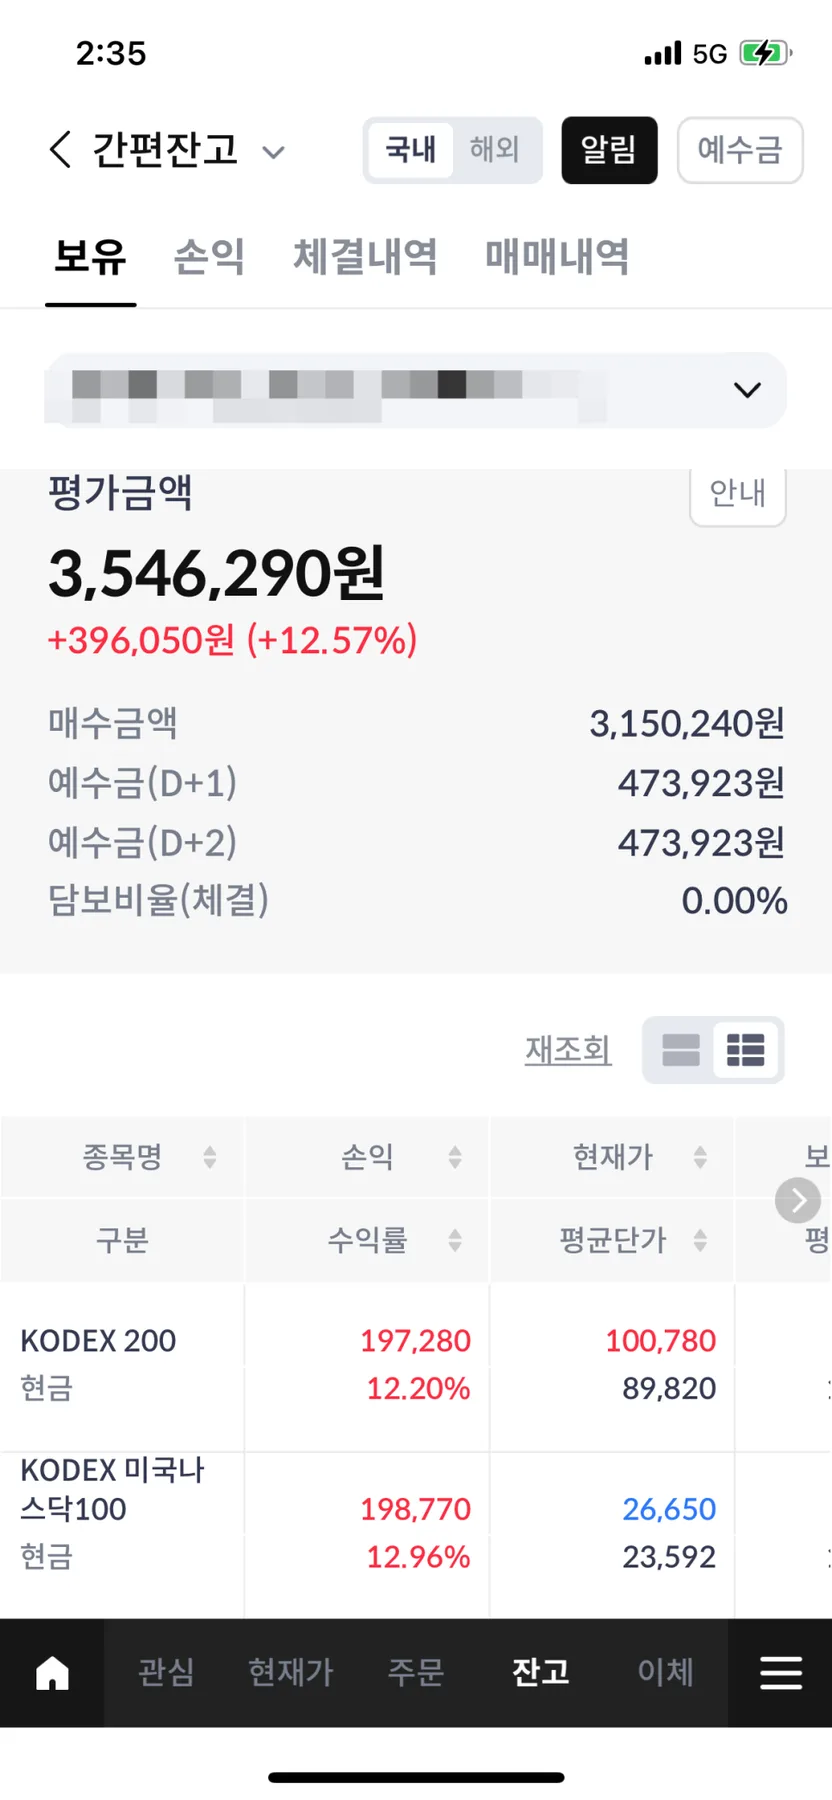This screenshot has height=1800, width=832.
Task: Open the 체결내역 tab
Action: pyautogui.click(x=365, y=257)
